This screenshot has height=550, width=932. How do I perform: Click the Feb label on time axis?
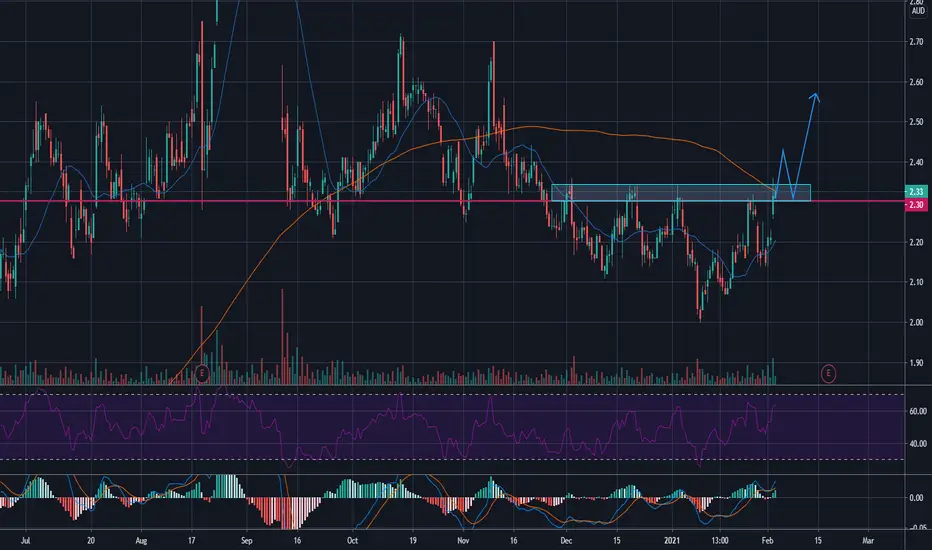tap(767, 541)
